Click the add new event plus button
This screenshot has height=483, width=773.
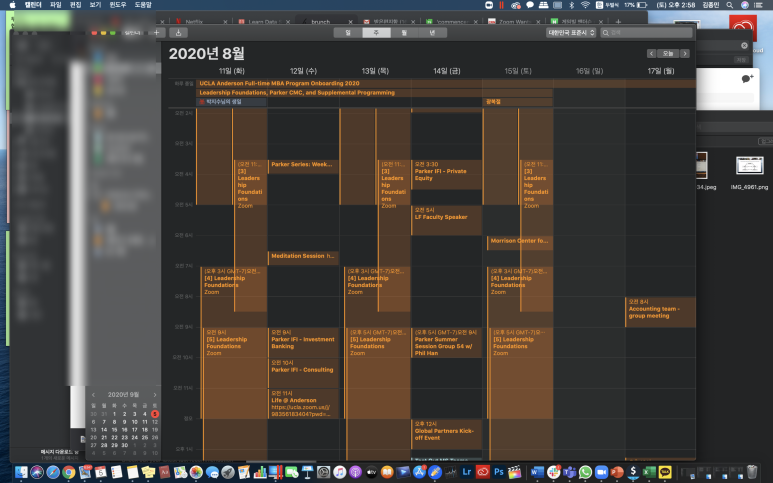click(x=157, y=33)
